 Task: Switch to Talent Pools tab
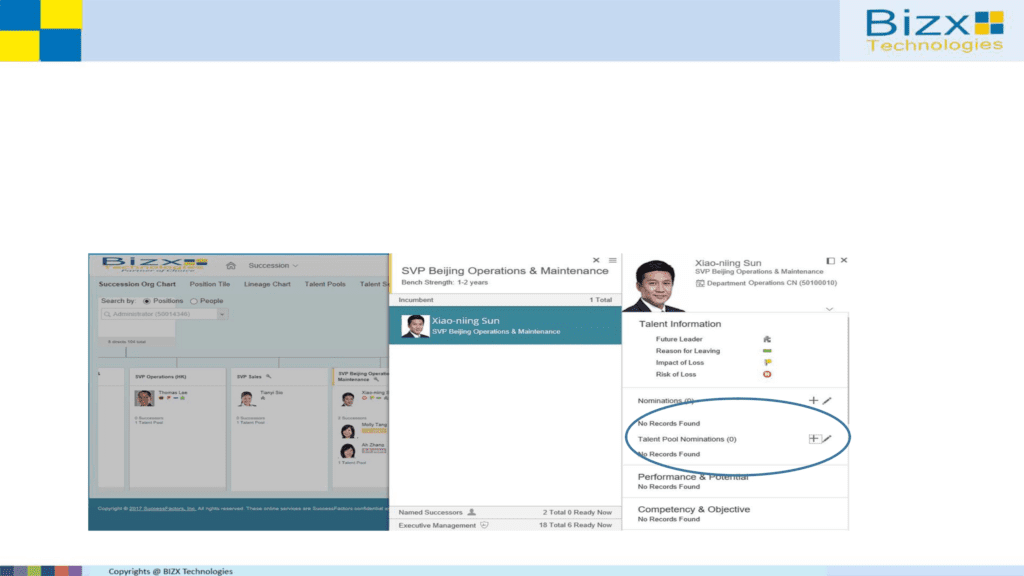click(x=325, y=284)
